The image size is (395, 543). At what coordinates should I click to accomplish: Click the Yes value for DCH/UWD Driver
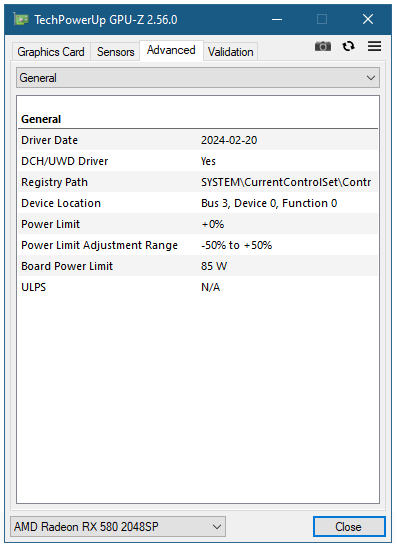tap(208, 161)
